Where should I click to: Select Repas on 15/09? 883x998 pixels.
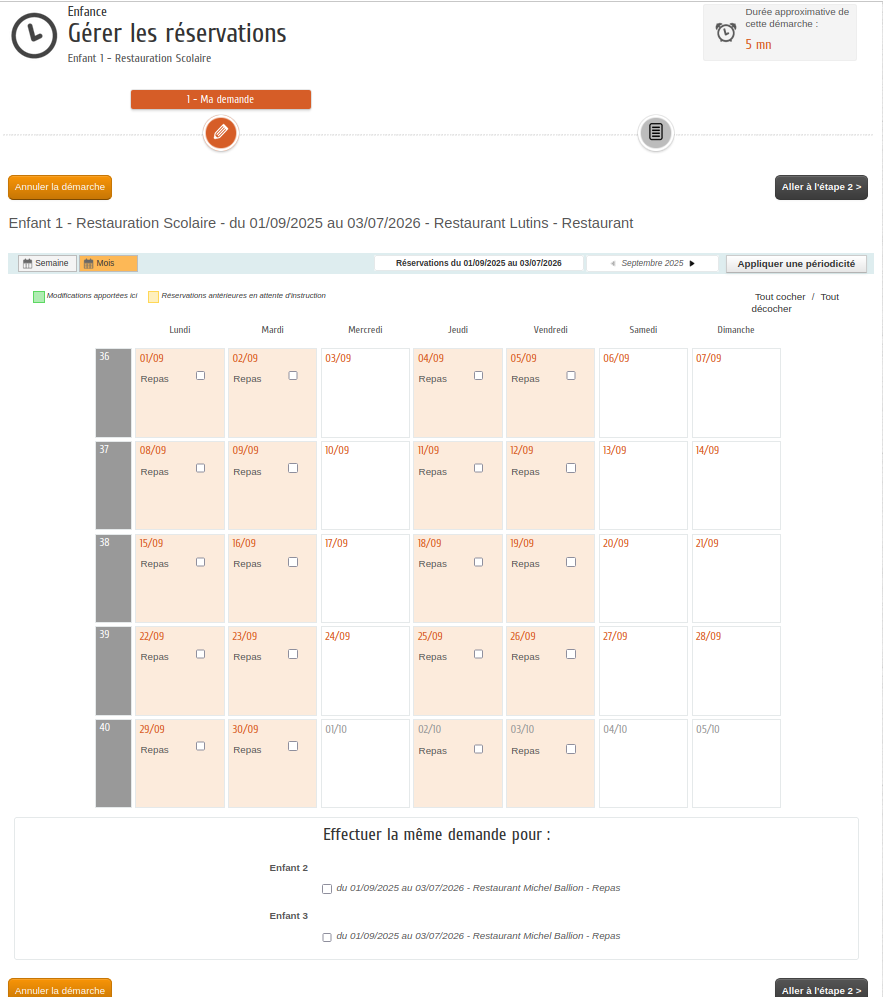tap(201, 562)
